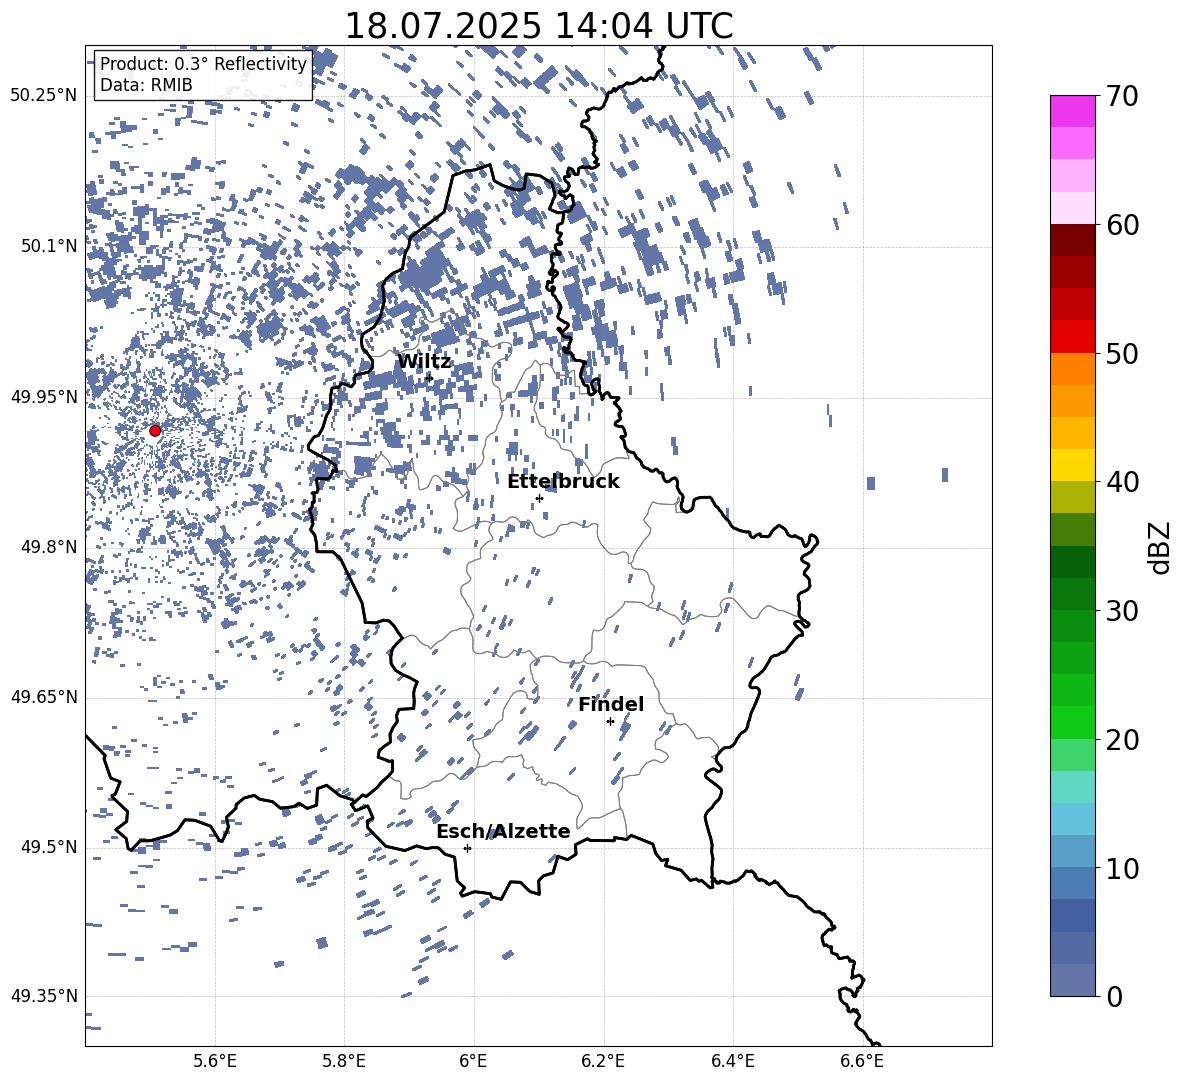This screenshot has height=1081, width=1184.
Task: Click the colorbar value 40
Action: (x=1122, y=482)
